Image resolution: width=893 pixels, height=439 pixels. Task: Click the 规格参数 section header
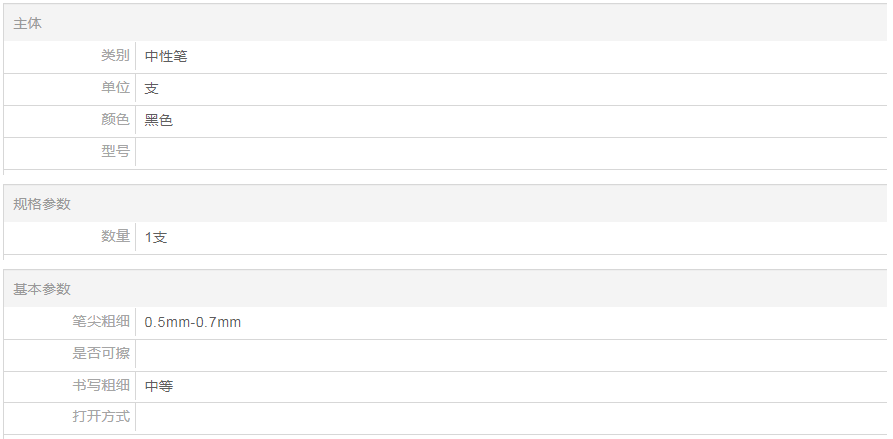[42, 204]
